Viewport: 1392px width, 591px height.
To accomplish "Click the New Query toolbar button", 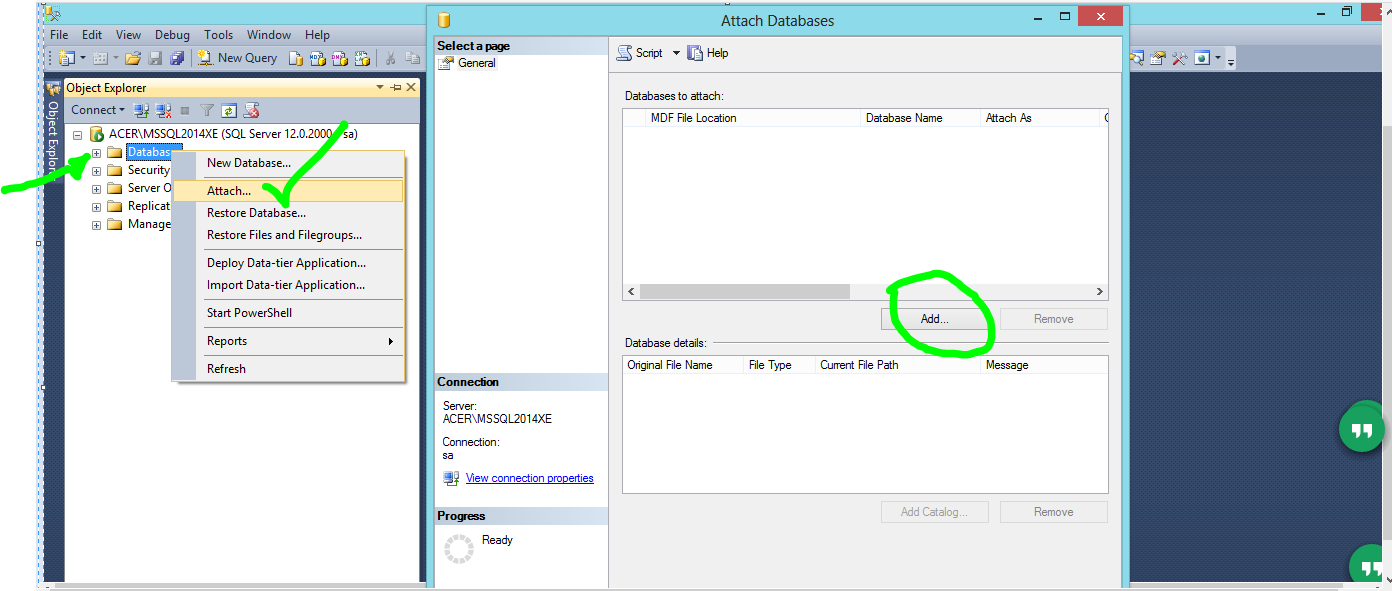I will (237, 58).
